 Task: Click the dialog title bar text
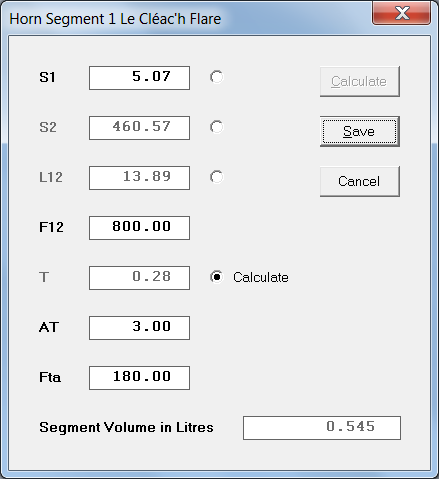tap(115, 19)
